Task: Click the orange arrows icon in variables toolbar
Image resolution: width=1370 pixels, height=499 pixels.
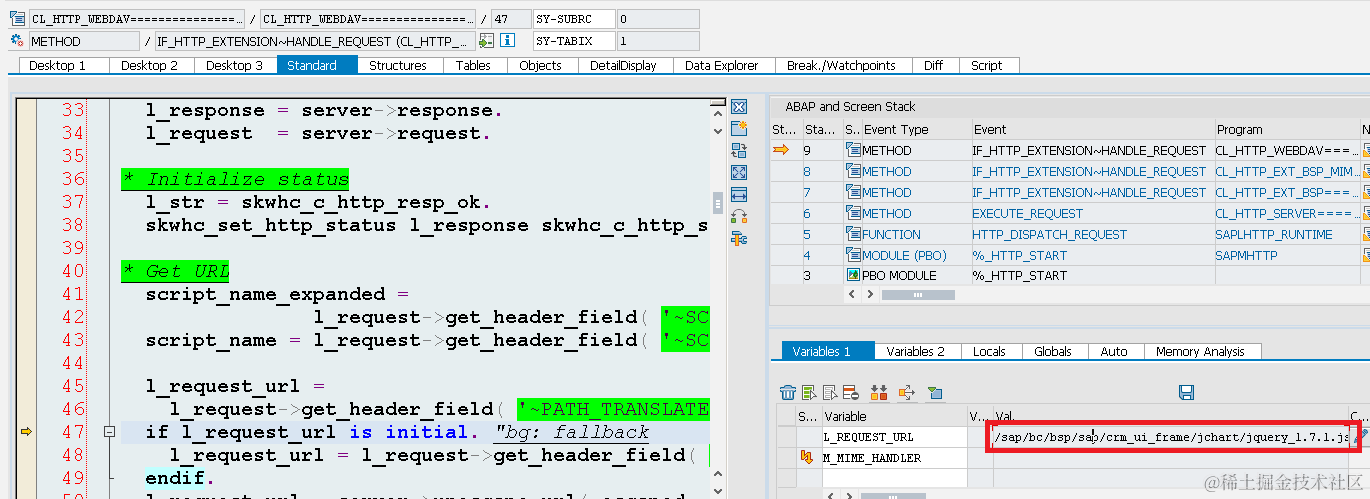Action: pos(880,392)
